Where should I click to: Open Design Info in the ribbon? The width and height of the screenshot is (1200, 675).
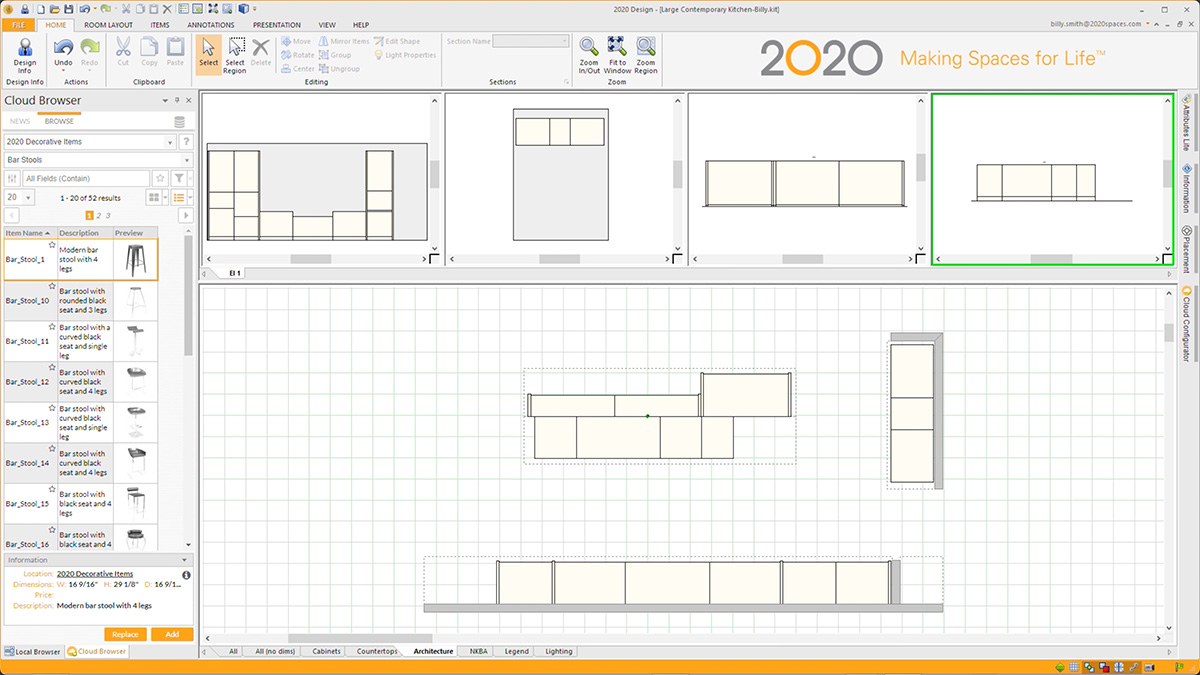(24, 55)
